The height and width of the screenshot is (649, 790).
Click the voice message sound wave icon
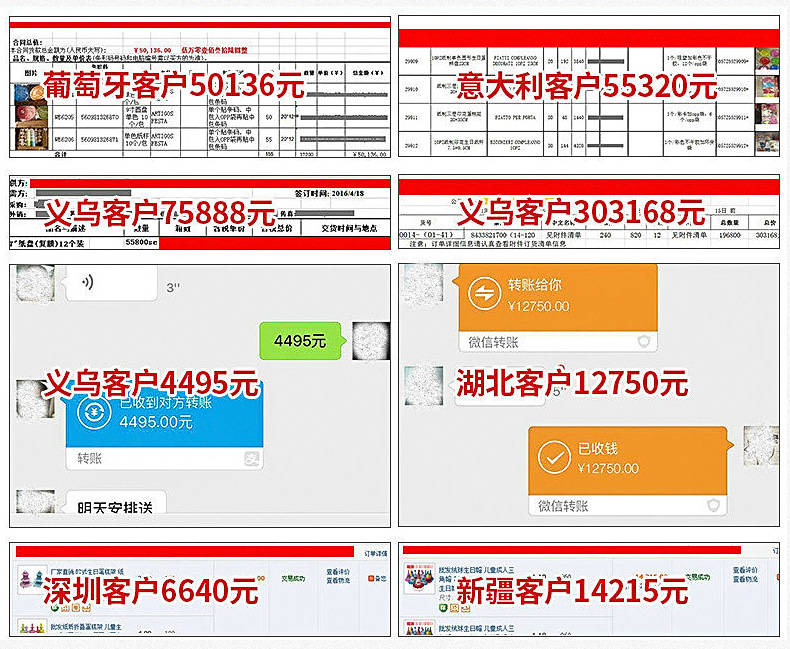tap(90, 282)
